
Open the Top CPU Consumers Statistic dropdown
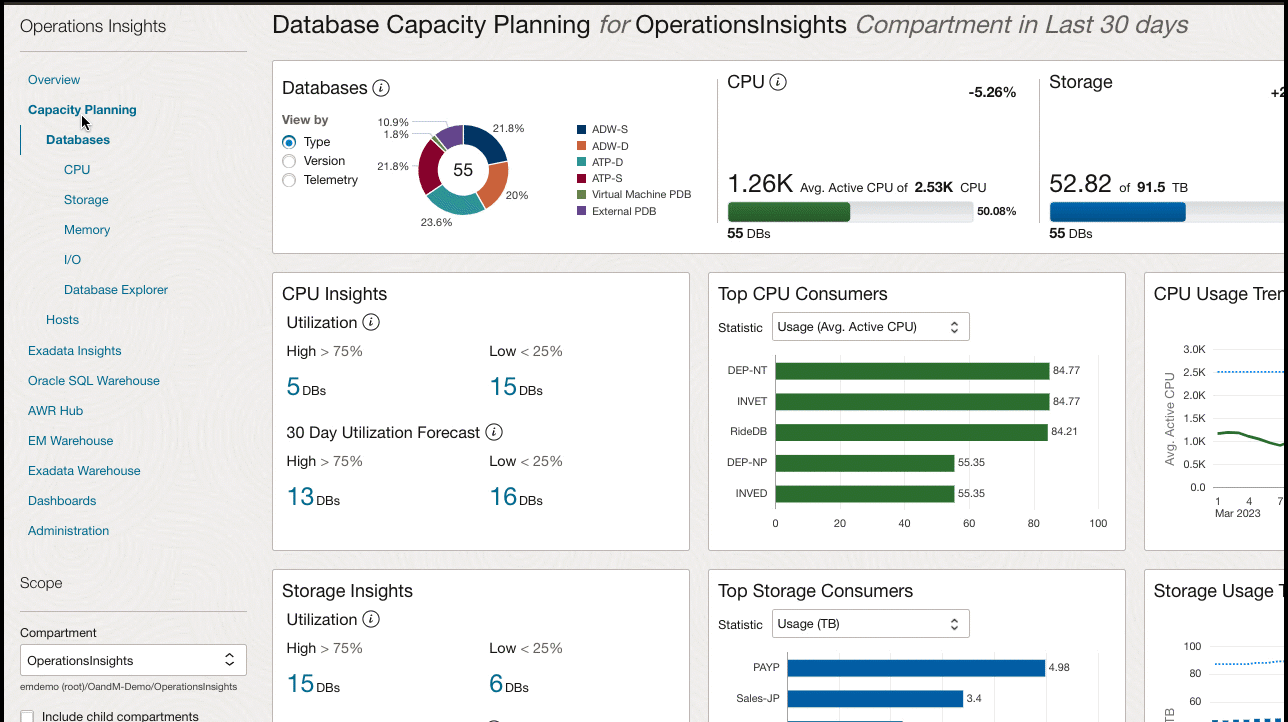pos(870,327)
